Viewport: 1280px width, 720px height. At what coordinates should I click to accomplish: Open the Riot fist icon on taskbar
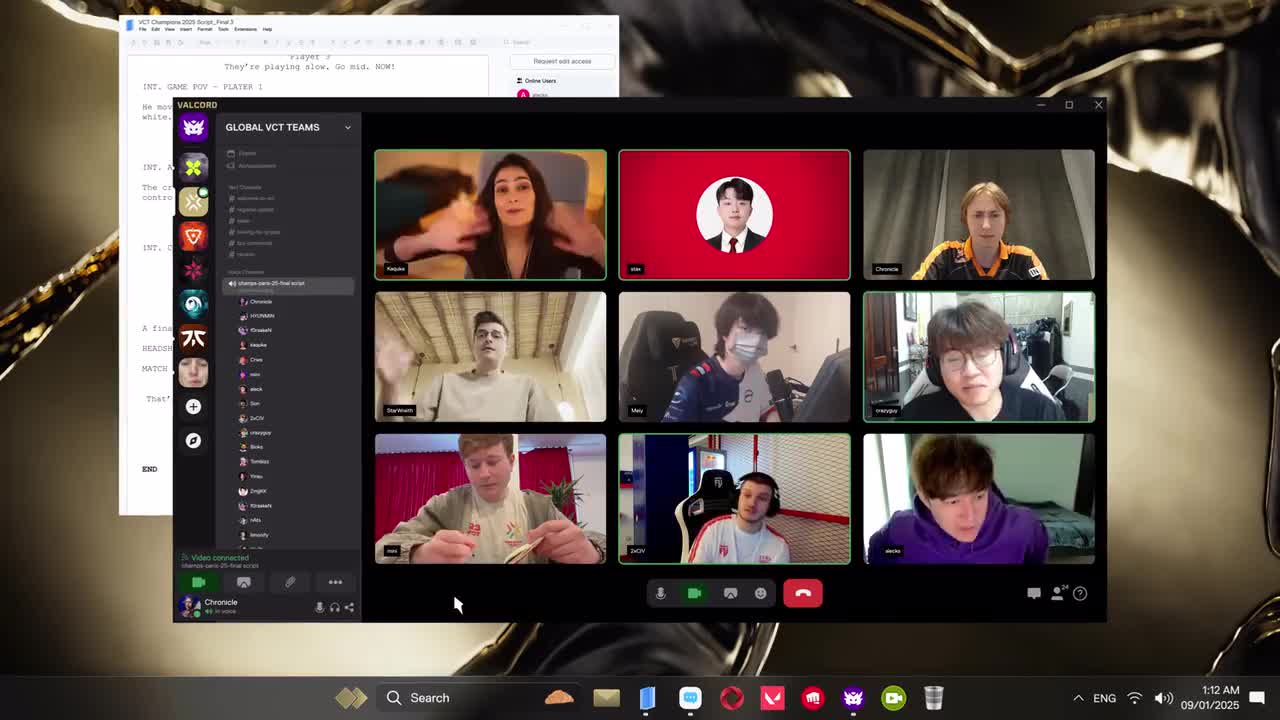(x=813, y=698)
